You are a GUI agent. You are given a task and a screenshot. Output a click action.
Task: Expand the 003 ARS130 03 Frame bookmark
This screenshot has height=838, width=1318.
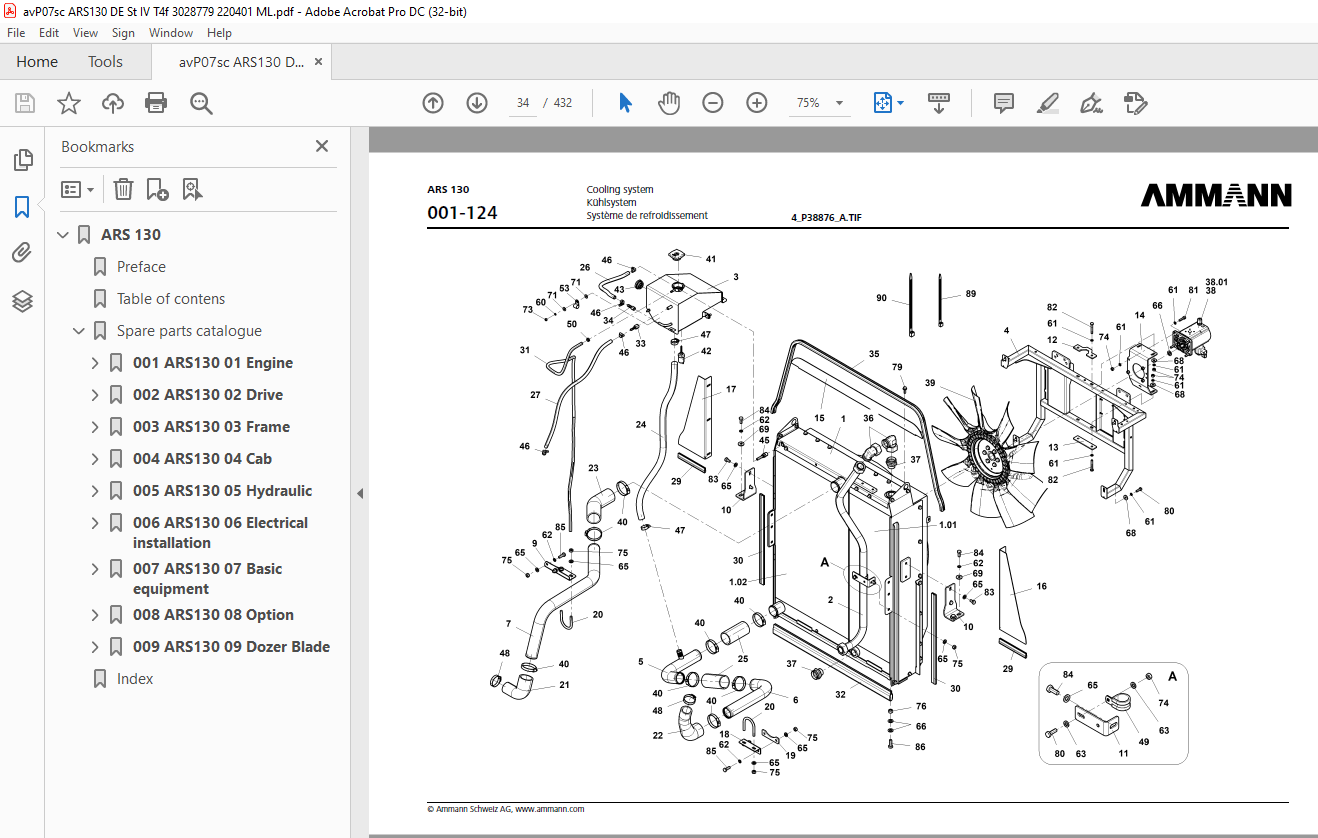(x=95, y=427)
